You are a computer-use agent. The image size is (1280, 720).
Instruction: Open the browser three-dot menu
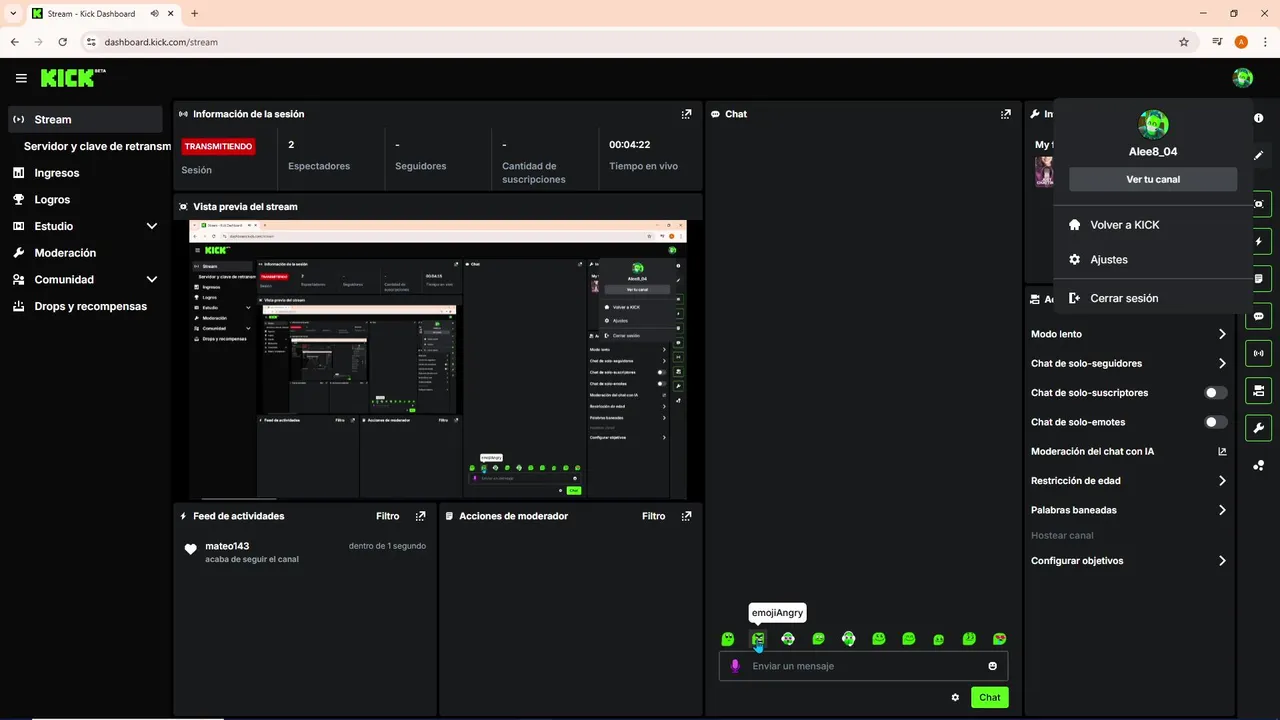coord(1265,42)
